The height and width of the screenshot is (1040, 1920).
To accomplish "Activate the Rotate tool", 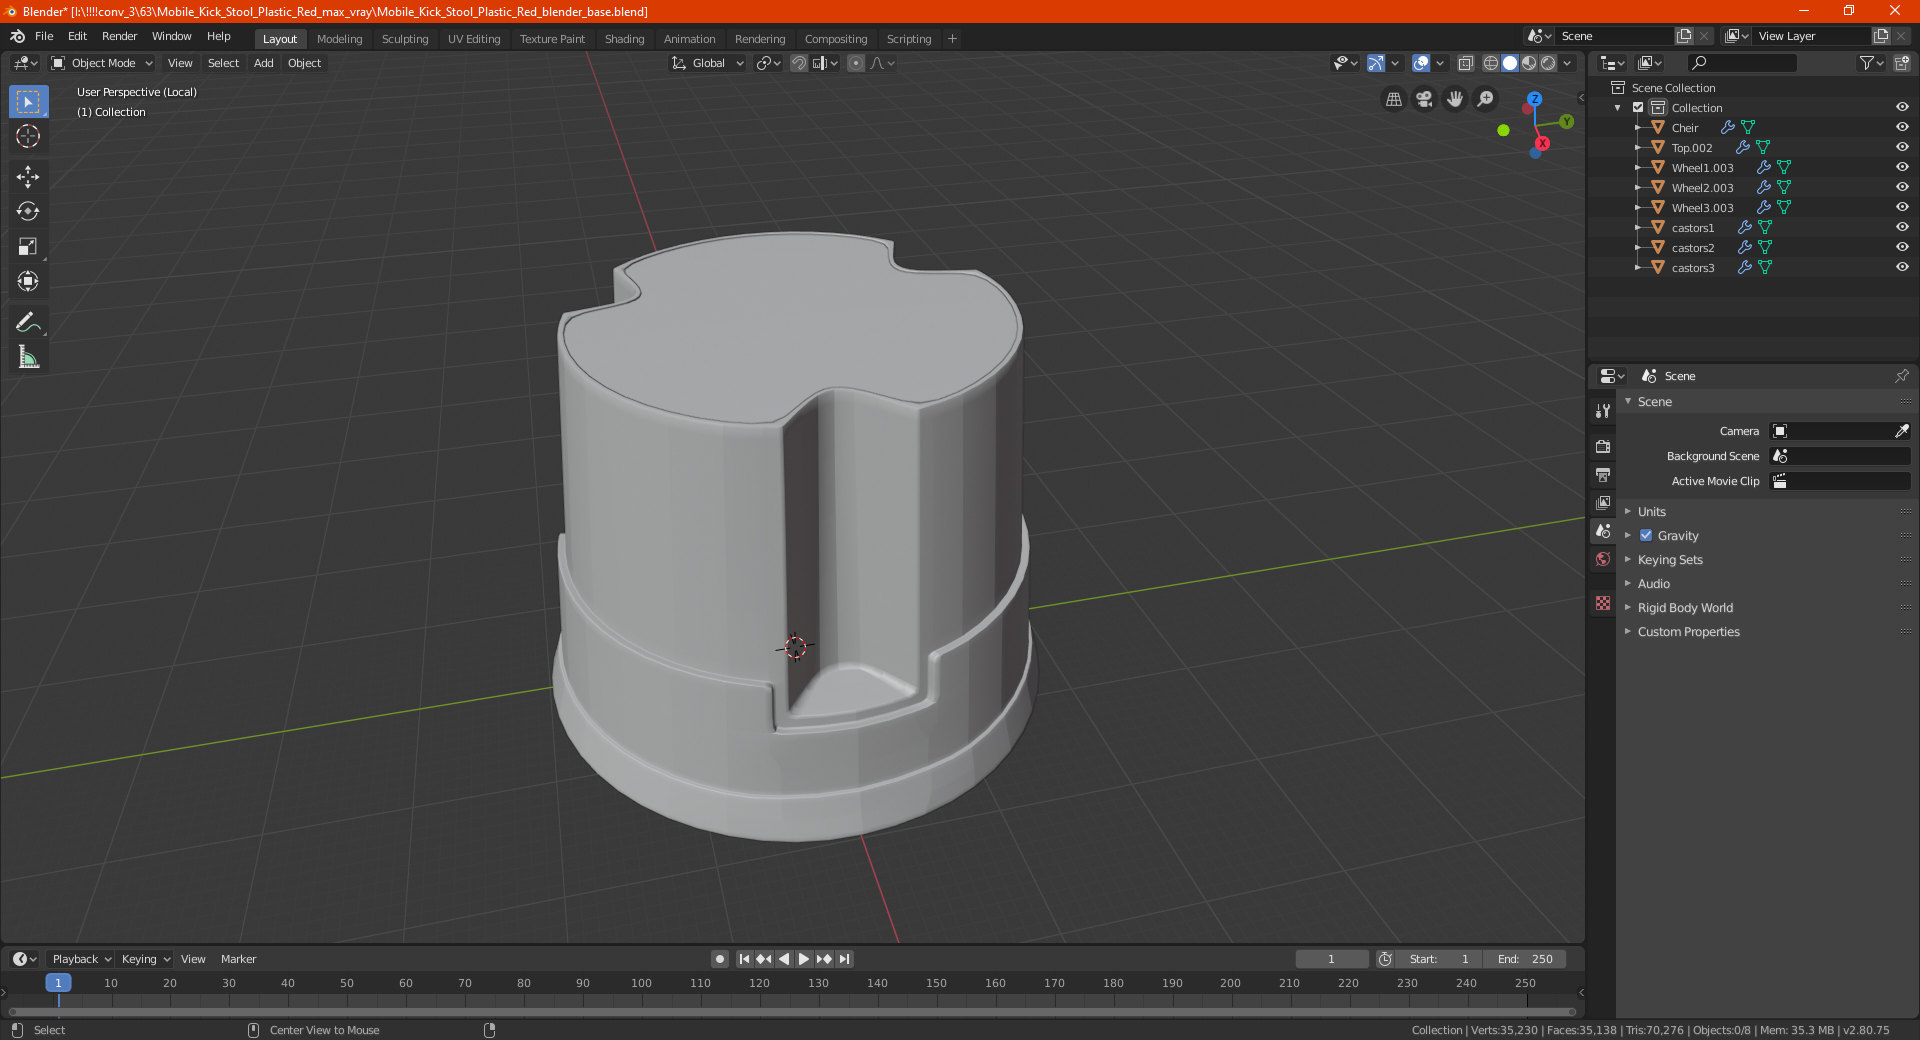I will click(x=28, y=211).
